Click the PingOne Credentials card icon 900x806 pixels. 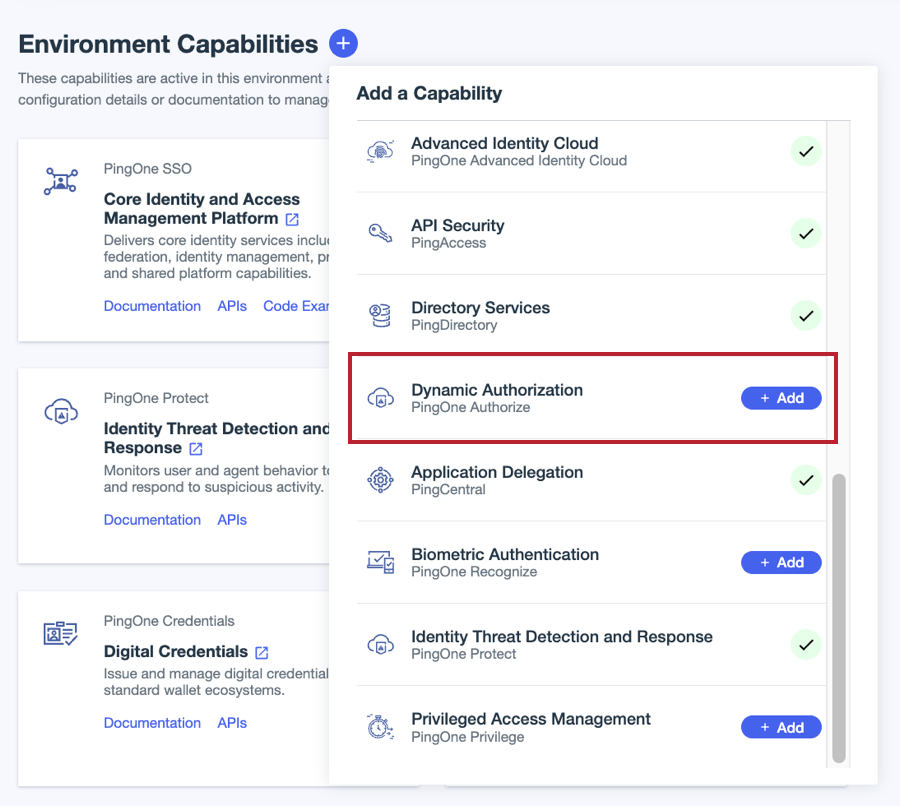(x=61, y=634)
